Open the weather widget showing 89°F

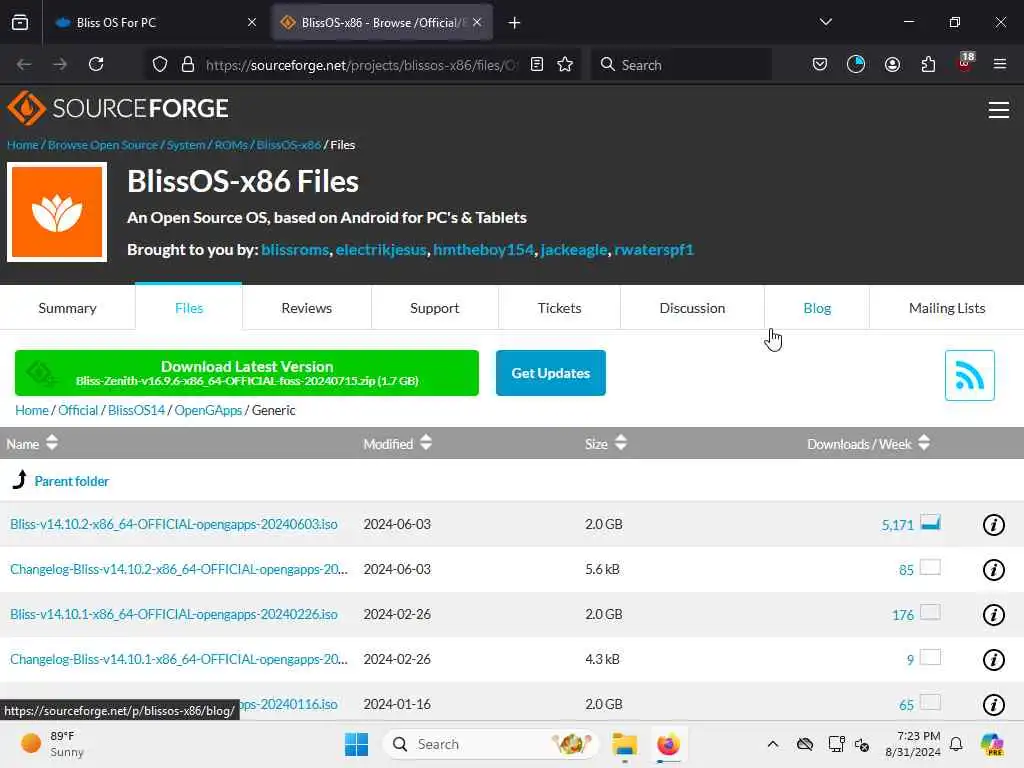click(52, 744)
